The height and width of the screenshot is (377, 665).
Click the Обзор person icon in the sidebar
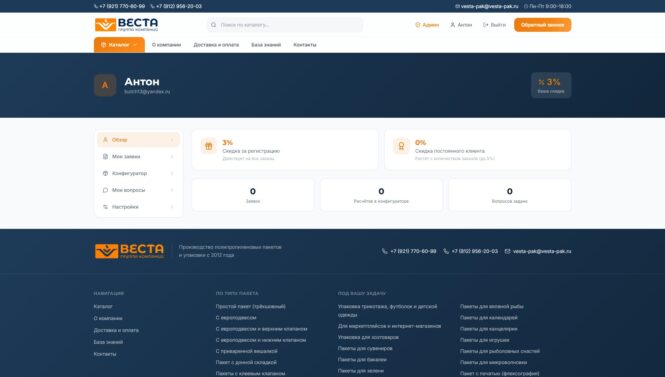105,140
